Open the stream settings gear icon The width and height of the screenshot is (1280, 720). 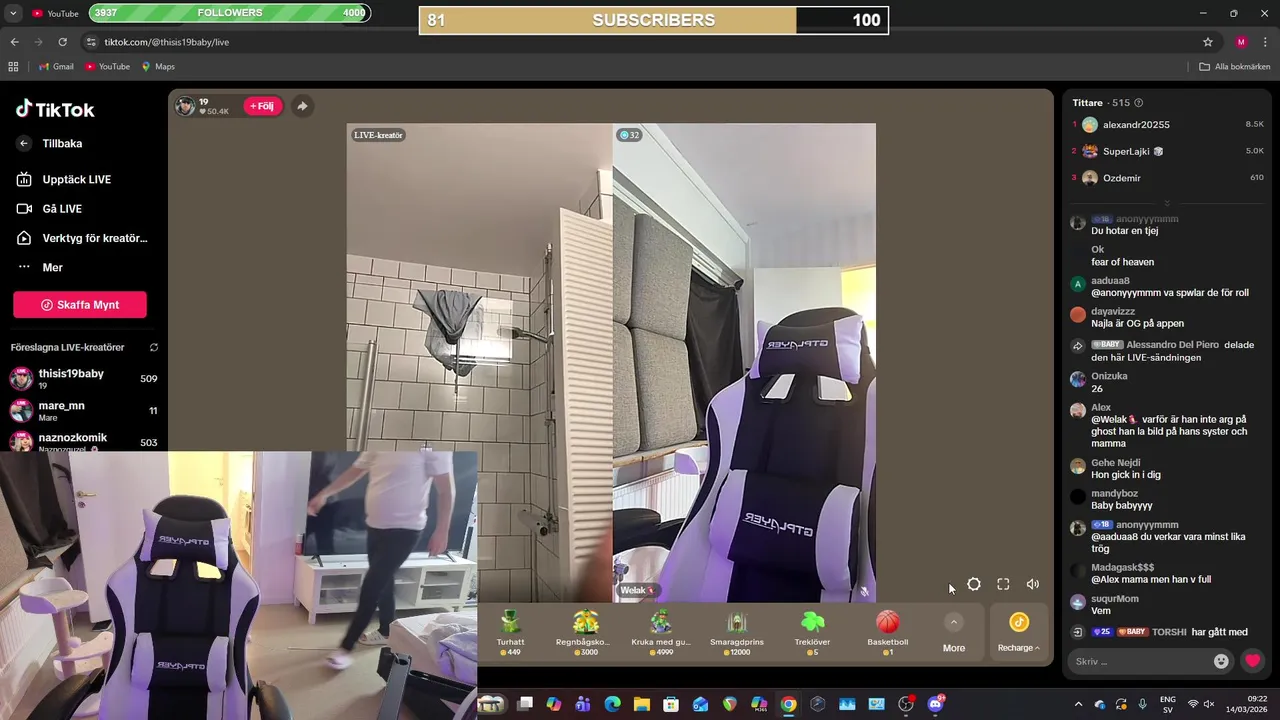coord(974,584)
